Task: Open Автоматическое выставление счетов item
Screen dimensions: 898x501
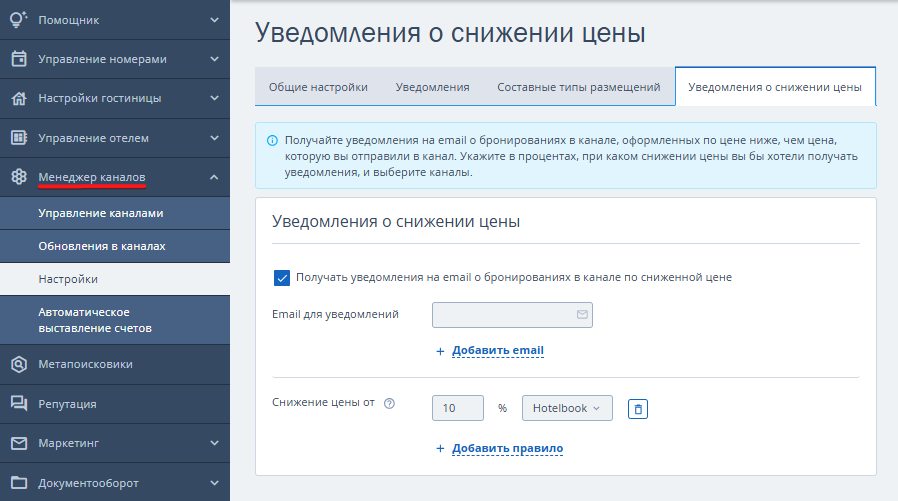Action: click(x=115, y=320)
